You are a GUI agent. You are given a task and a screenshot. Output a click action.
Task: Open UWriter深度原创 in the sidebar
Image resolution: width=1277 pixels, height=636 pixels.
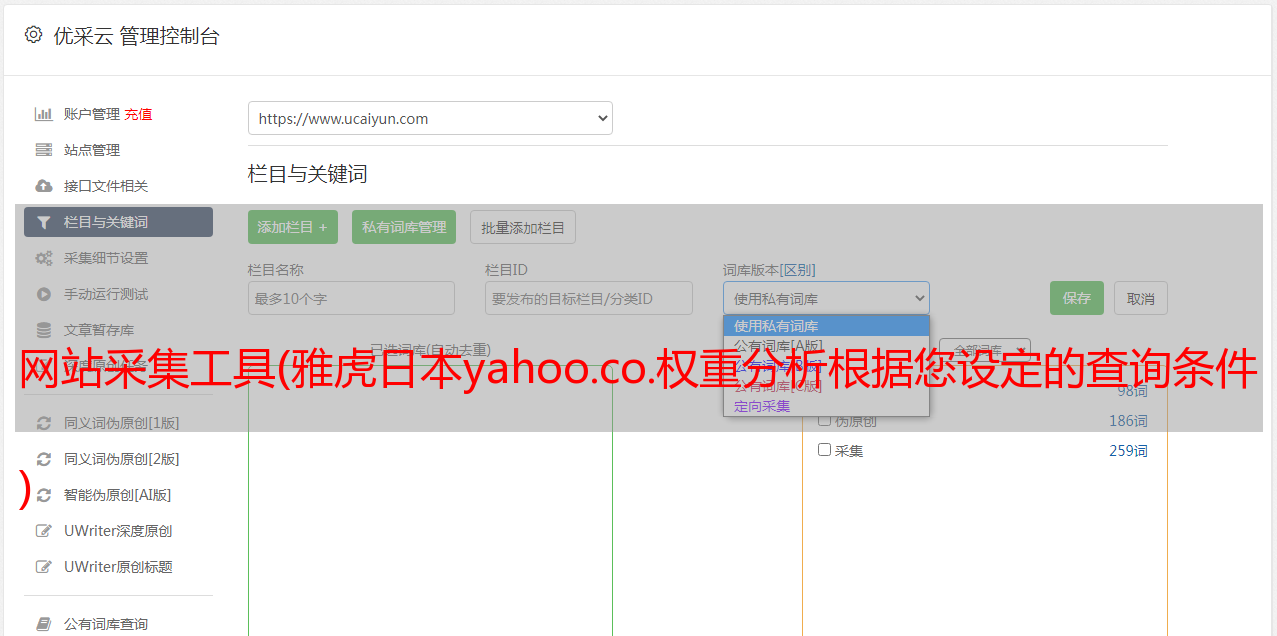click(118, 531)
